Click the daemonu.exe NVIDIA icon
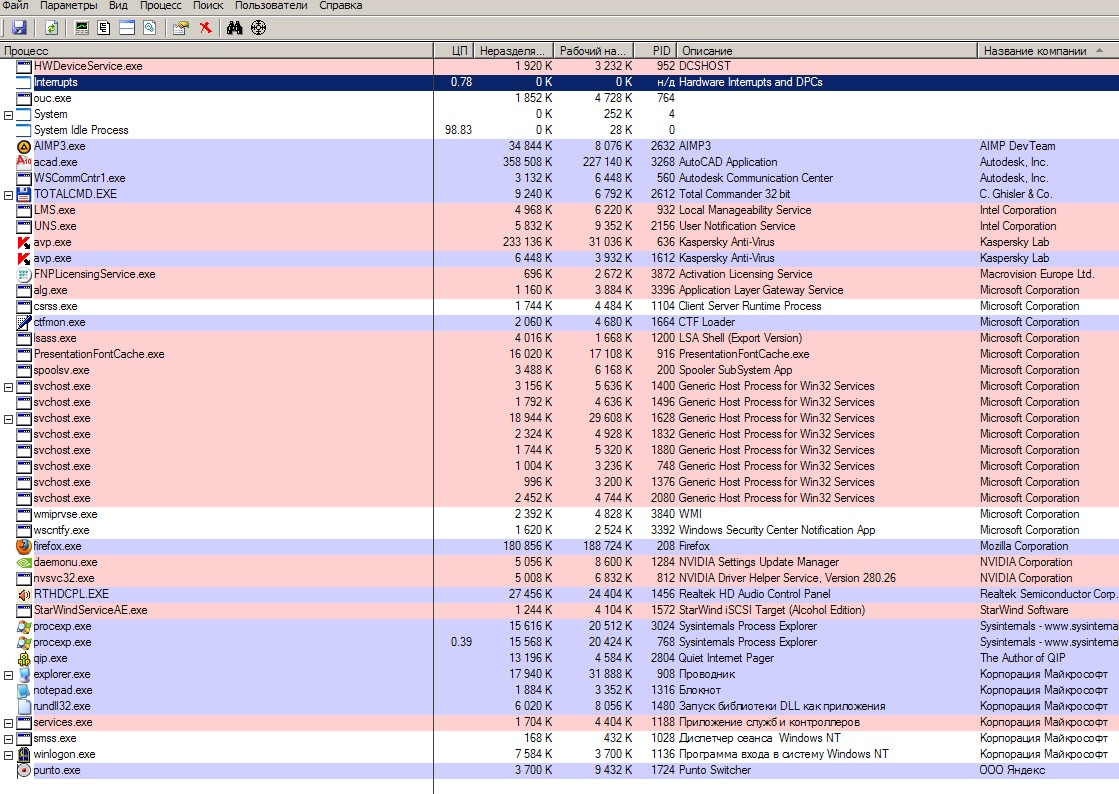This screenshot has width=1119, height=794. pos(24,562)
